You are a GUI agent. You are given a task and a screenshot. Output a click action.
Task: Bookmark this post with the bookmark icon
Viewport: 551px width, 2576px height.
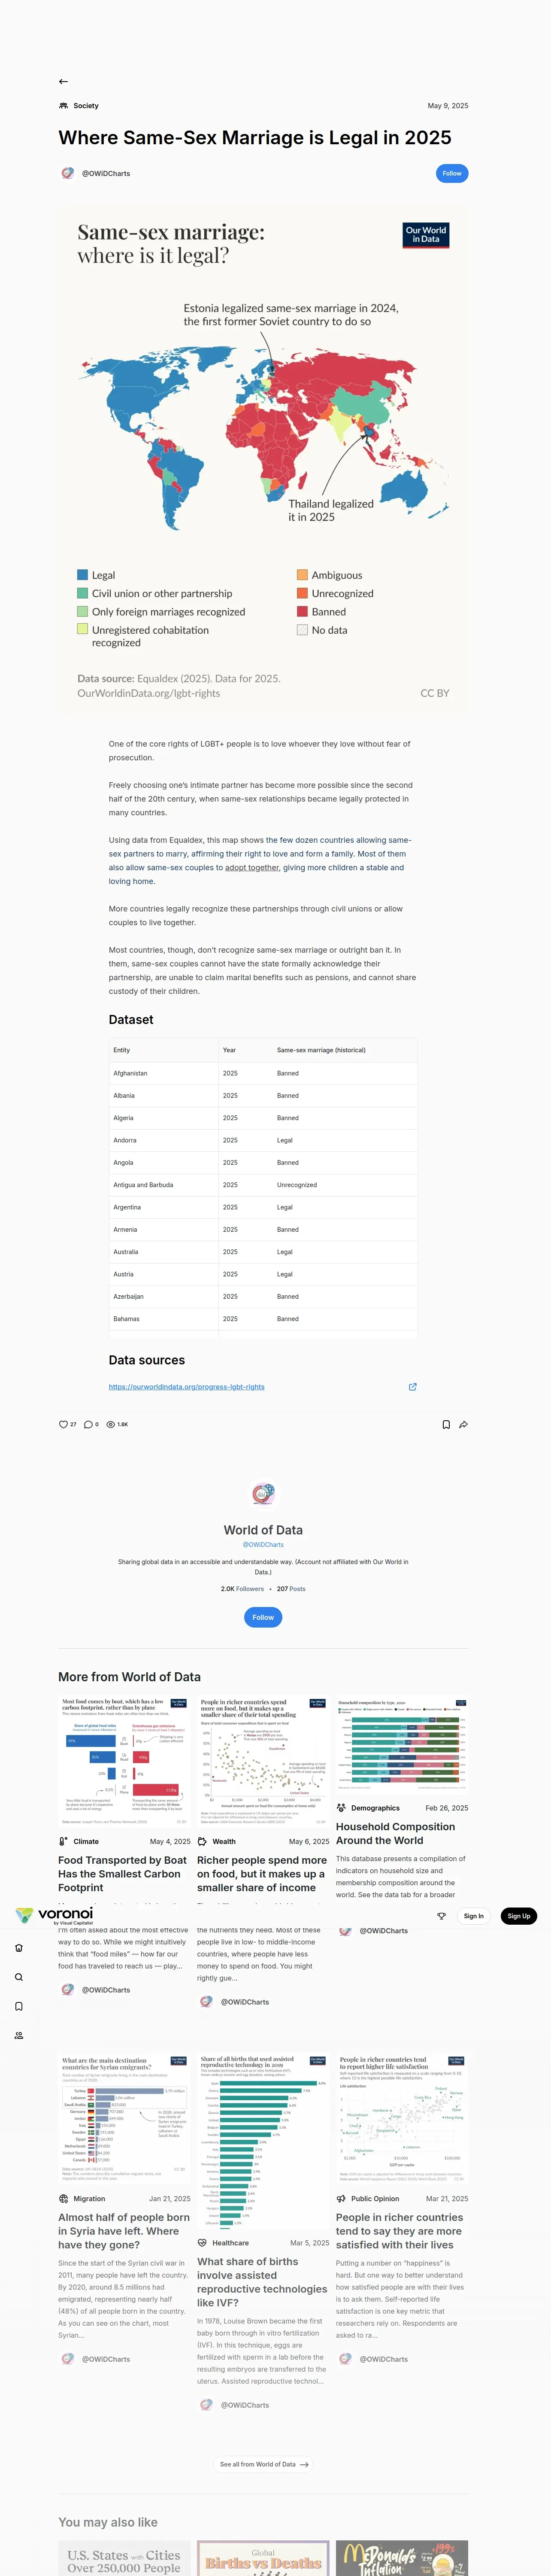point(446,1424)
